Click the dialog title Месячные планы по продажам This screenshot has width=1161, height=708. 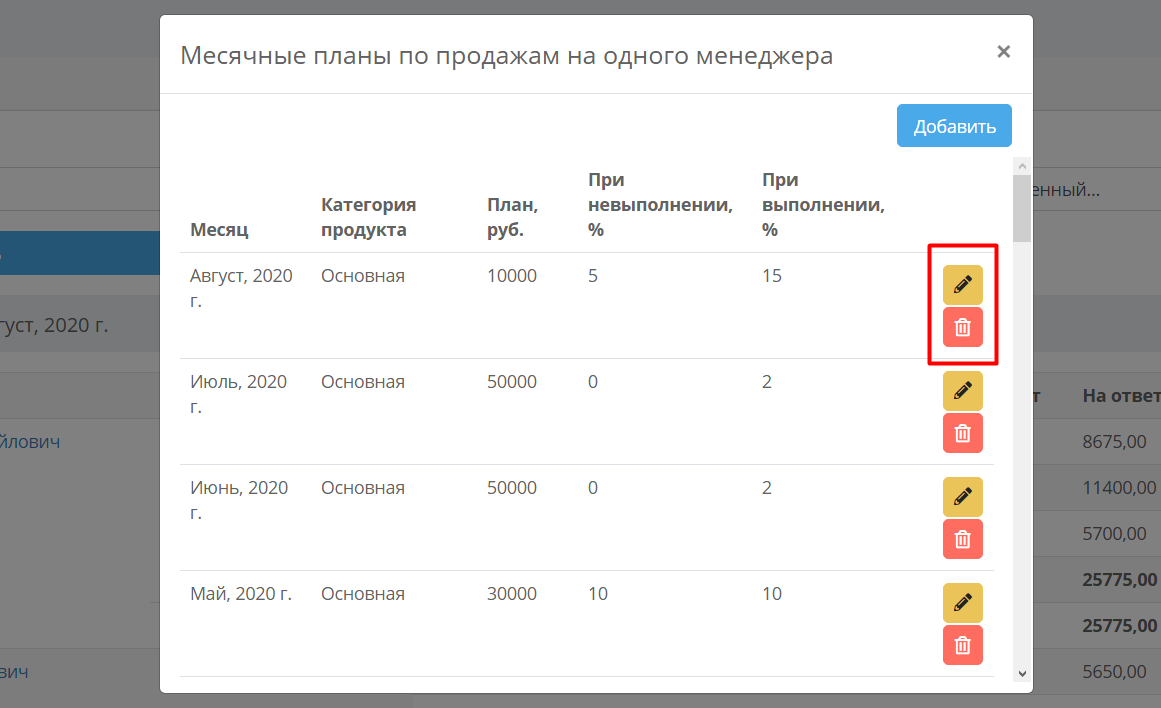(506, 56)
